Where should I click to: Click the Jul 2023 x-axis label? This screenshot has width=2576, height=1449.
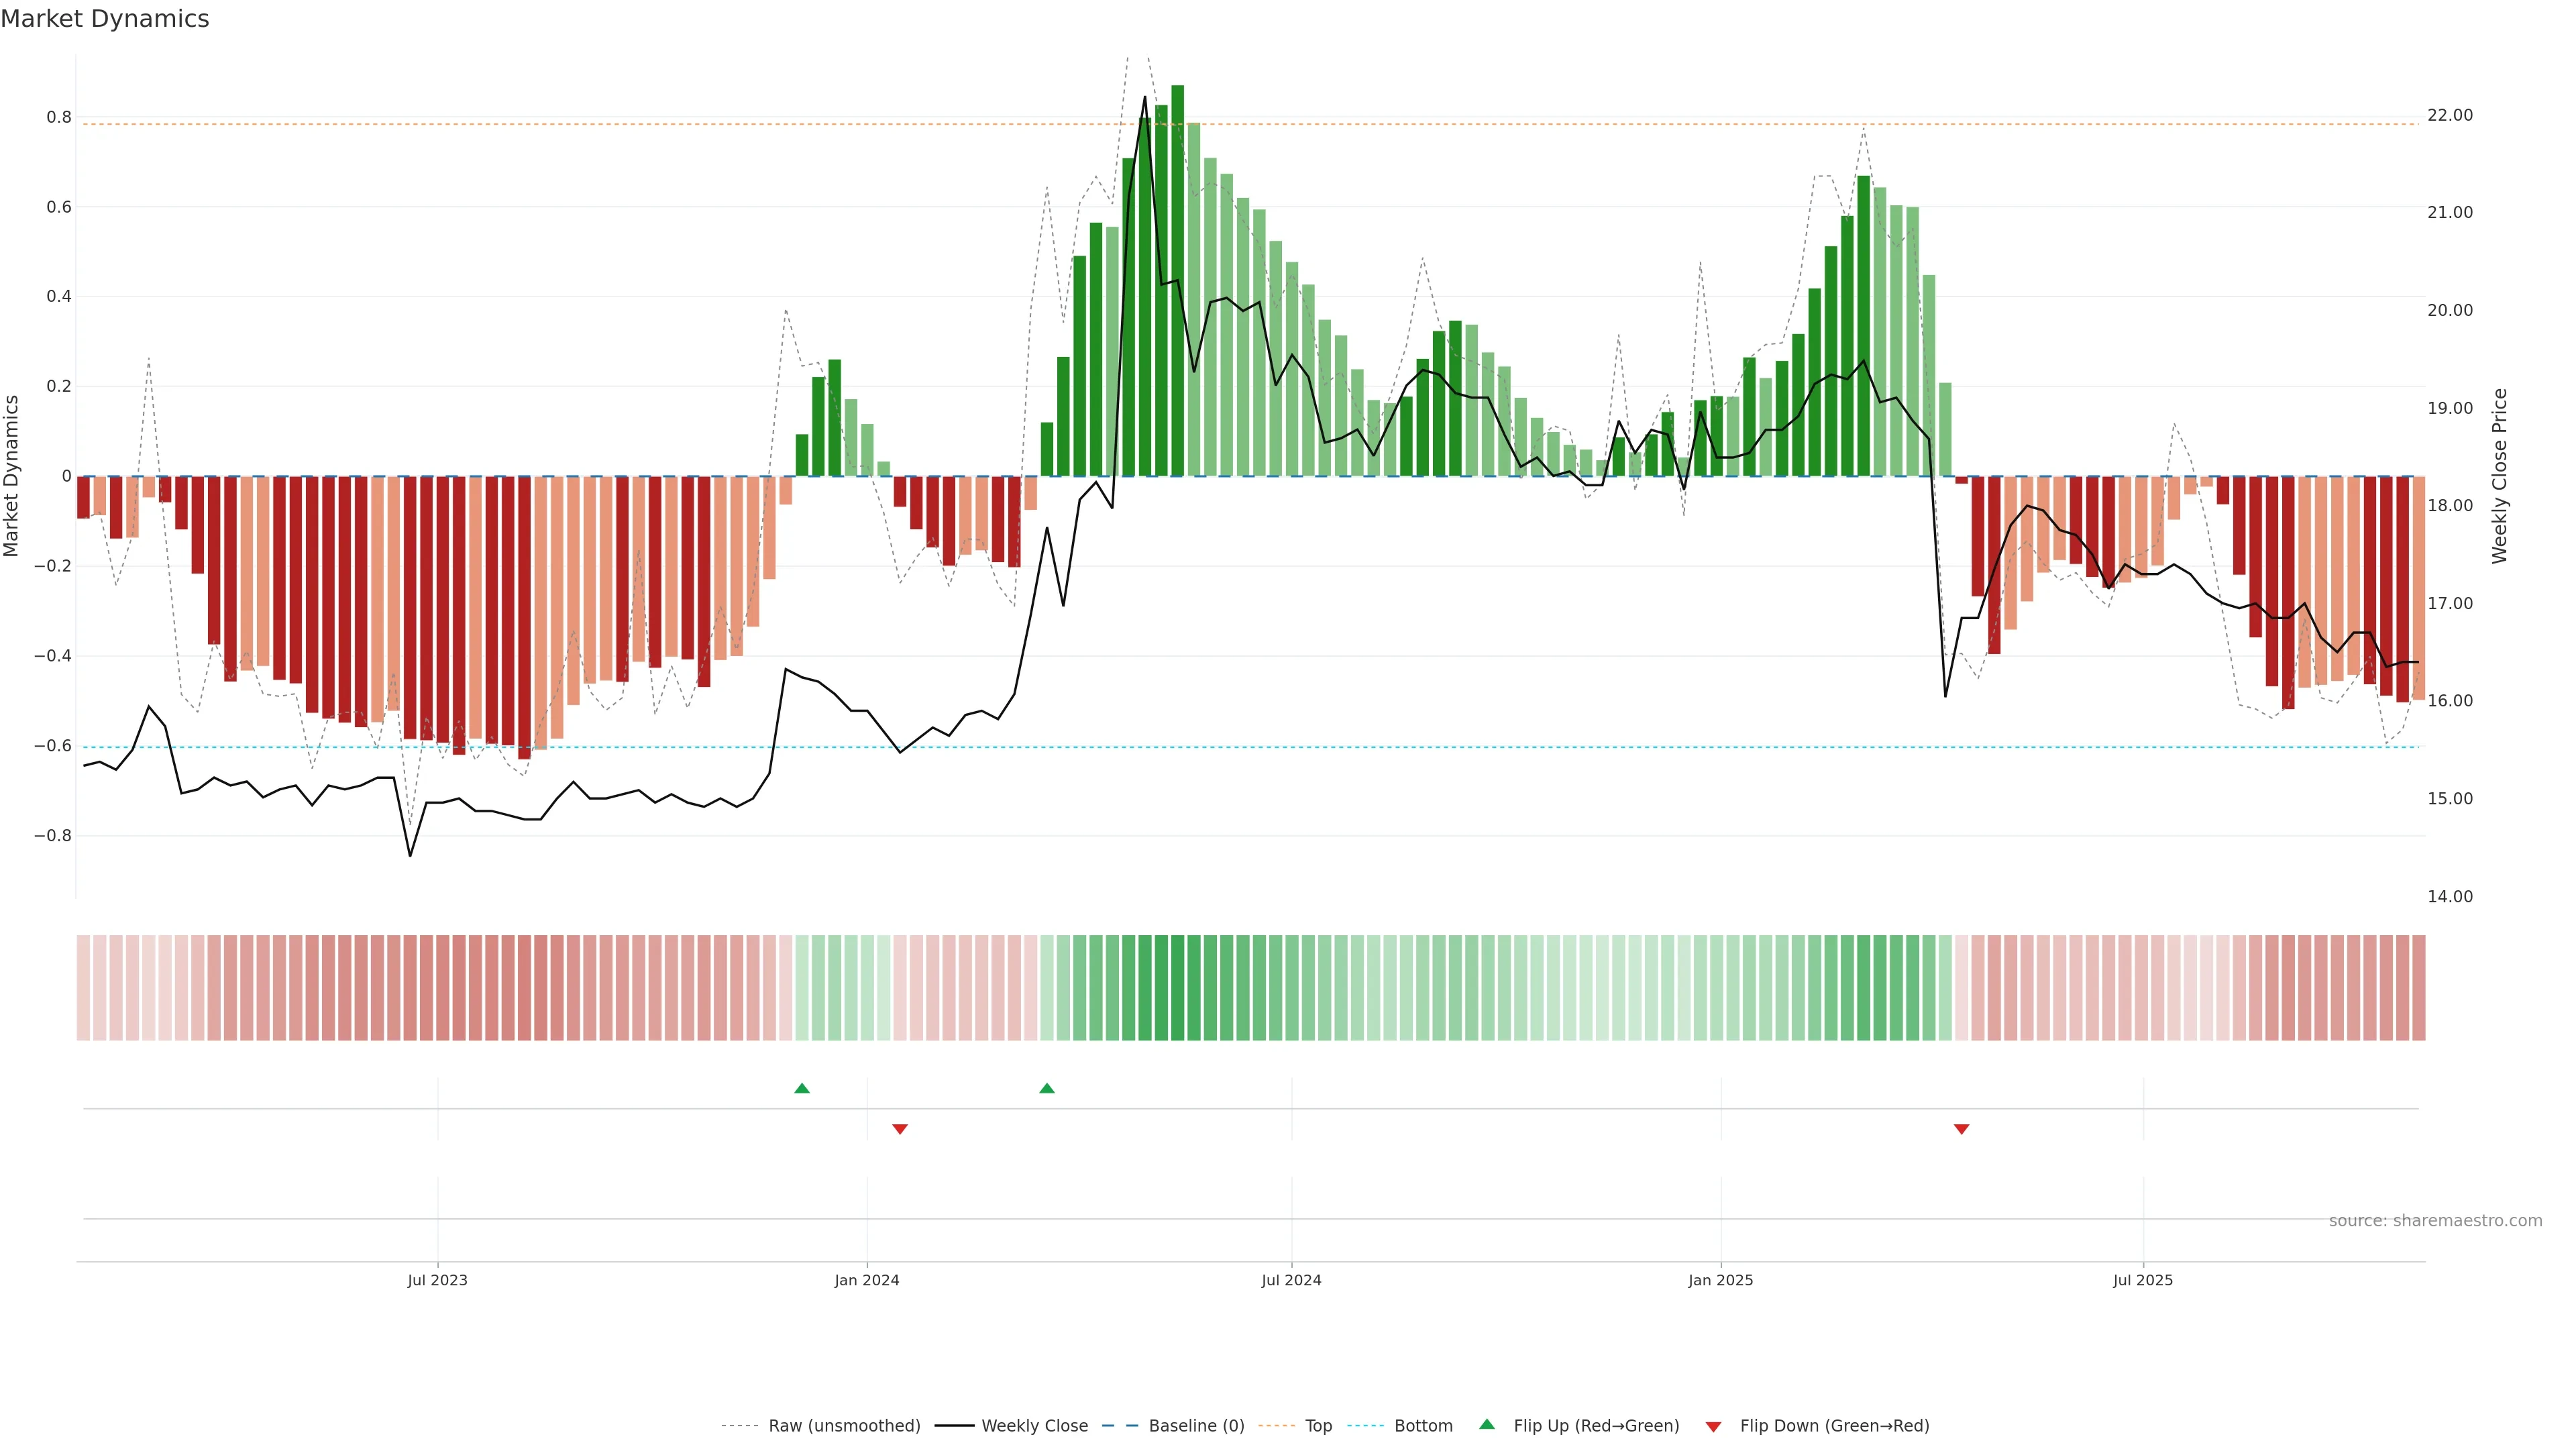(437, 1280)
